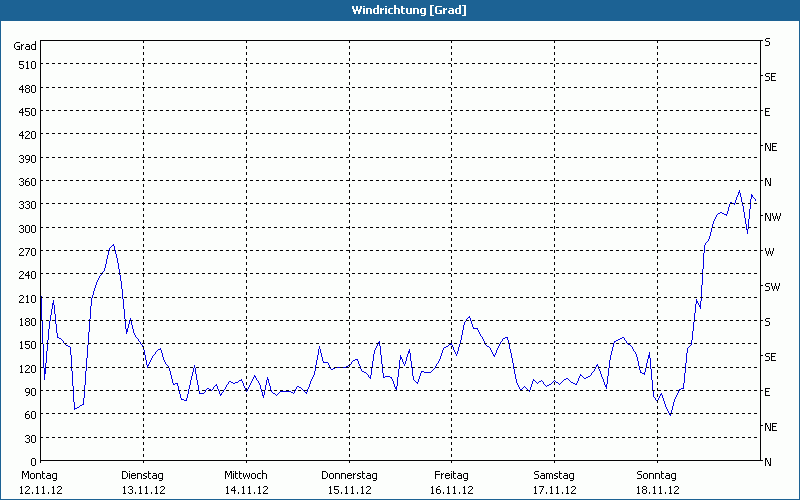Click the chart title 'Windrichtung [Grad]'
The width and height of the screenshot is (800, 500).
pyautogui.click(x=409, y=10)
